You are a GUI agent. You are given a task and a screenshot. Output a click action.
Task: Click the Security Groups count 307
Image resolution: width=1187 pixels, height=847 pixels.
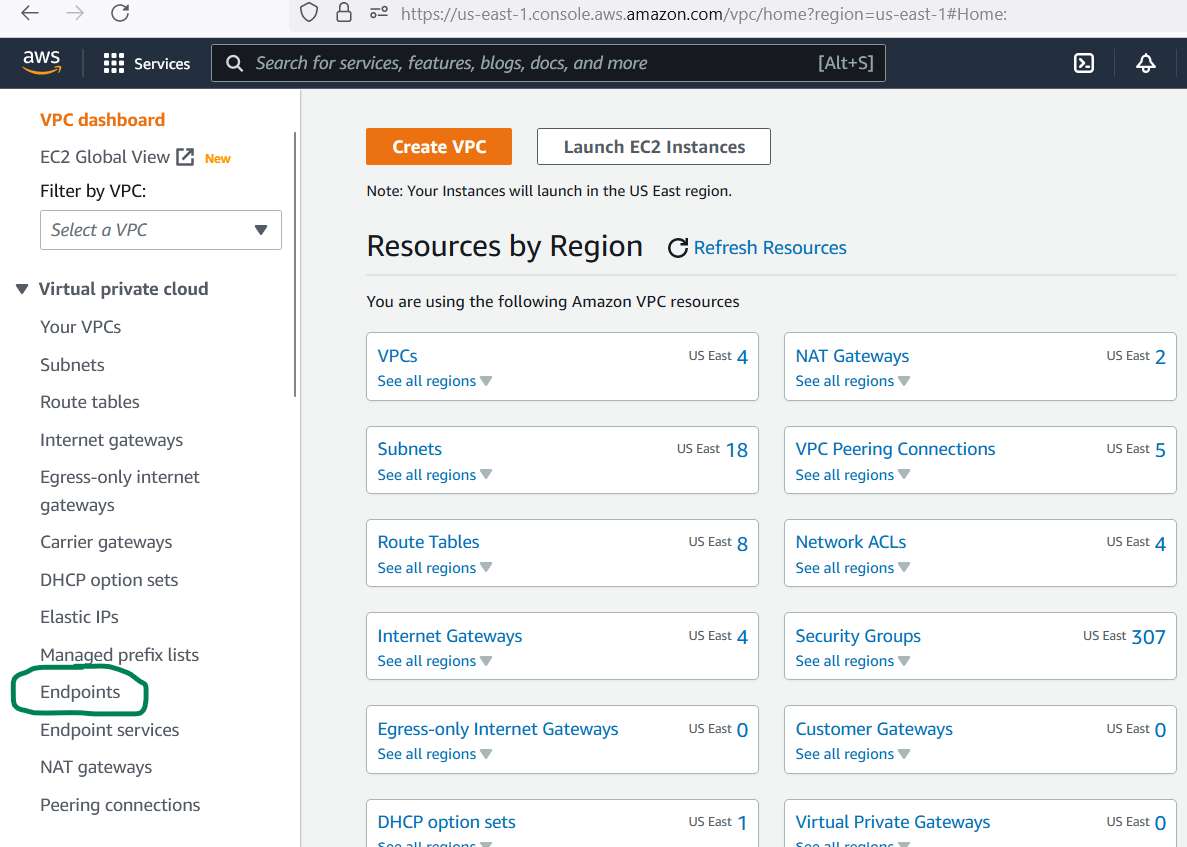[x=1148, y=637]
